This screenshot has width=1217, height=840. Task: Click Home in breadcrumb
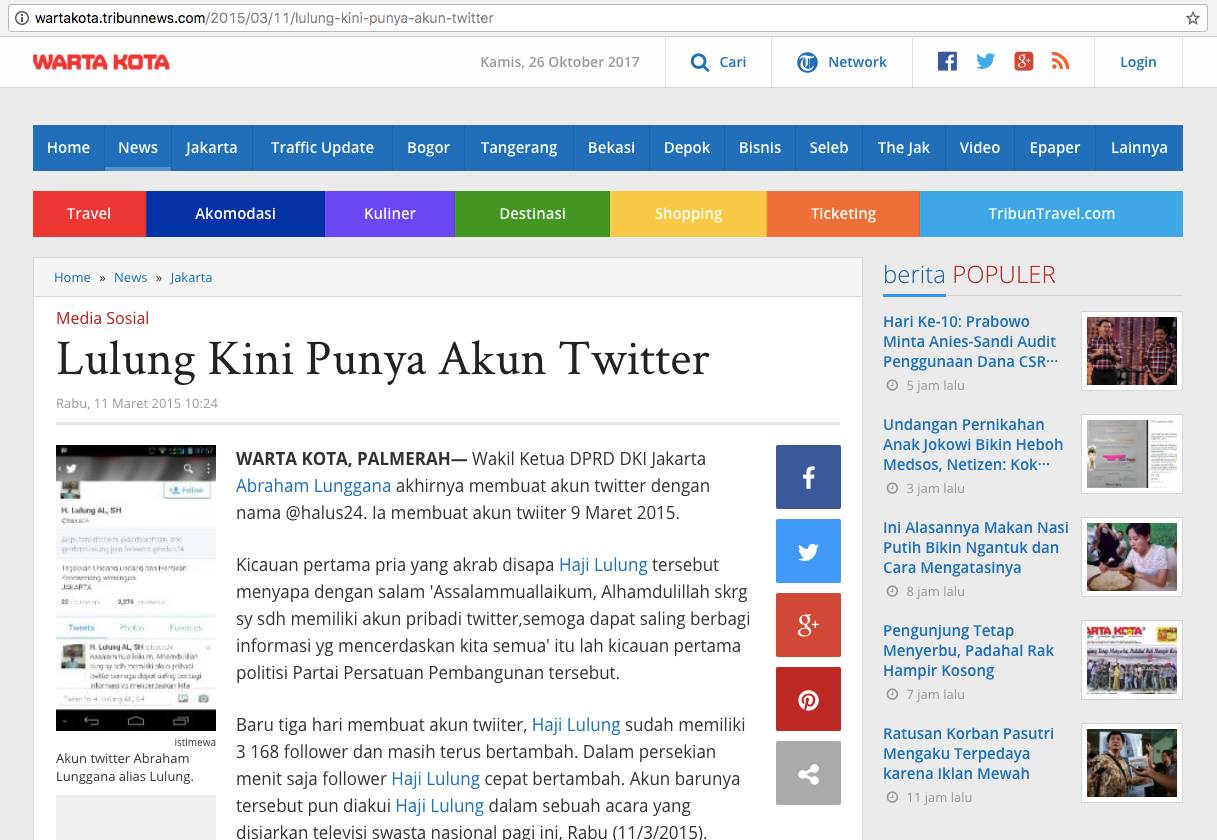[72, 277]
